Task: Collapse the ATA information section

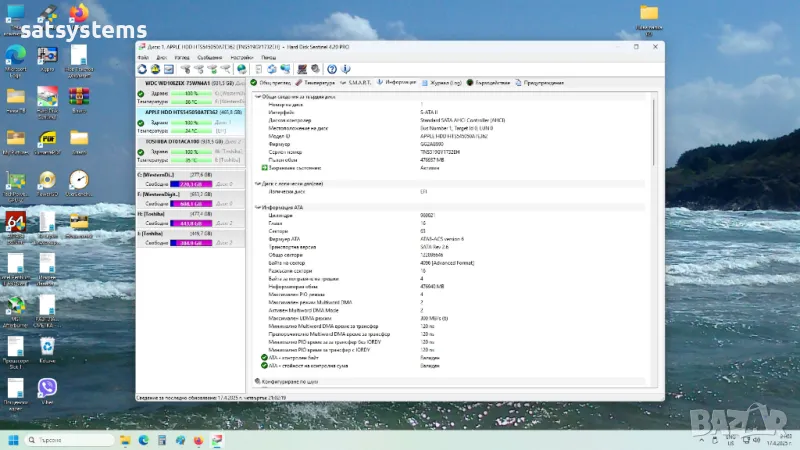Action: pos(259,207)
